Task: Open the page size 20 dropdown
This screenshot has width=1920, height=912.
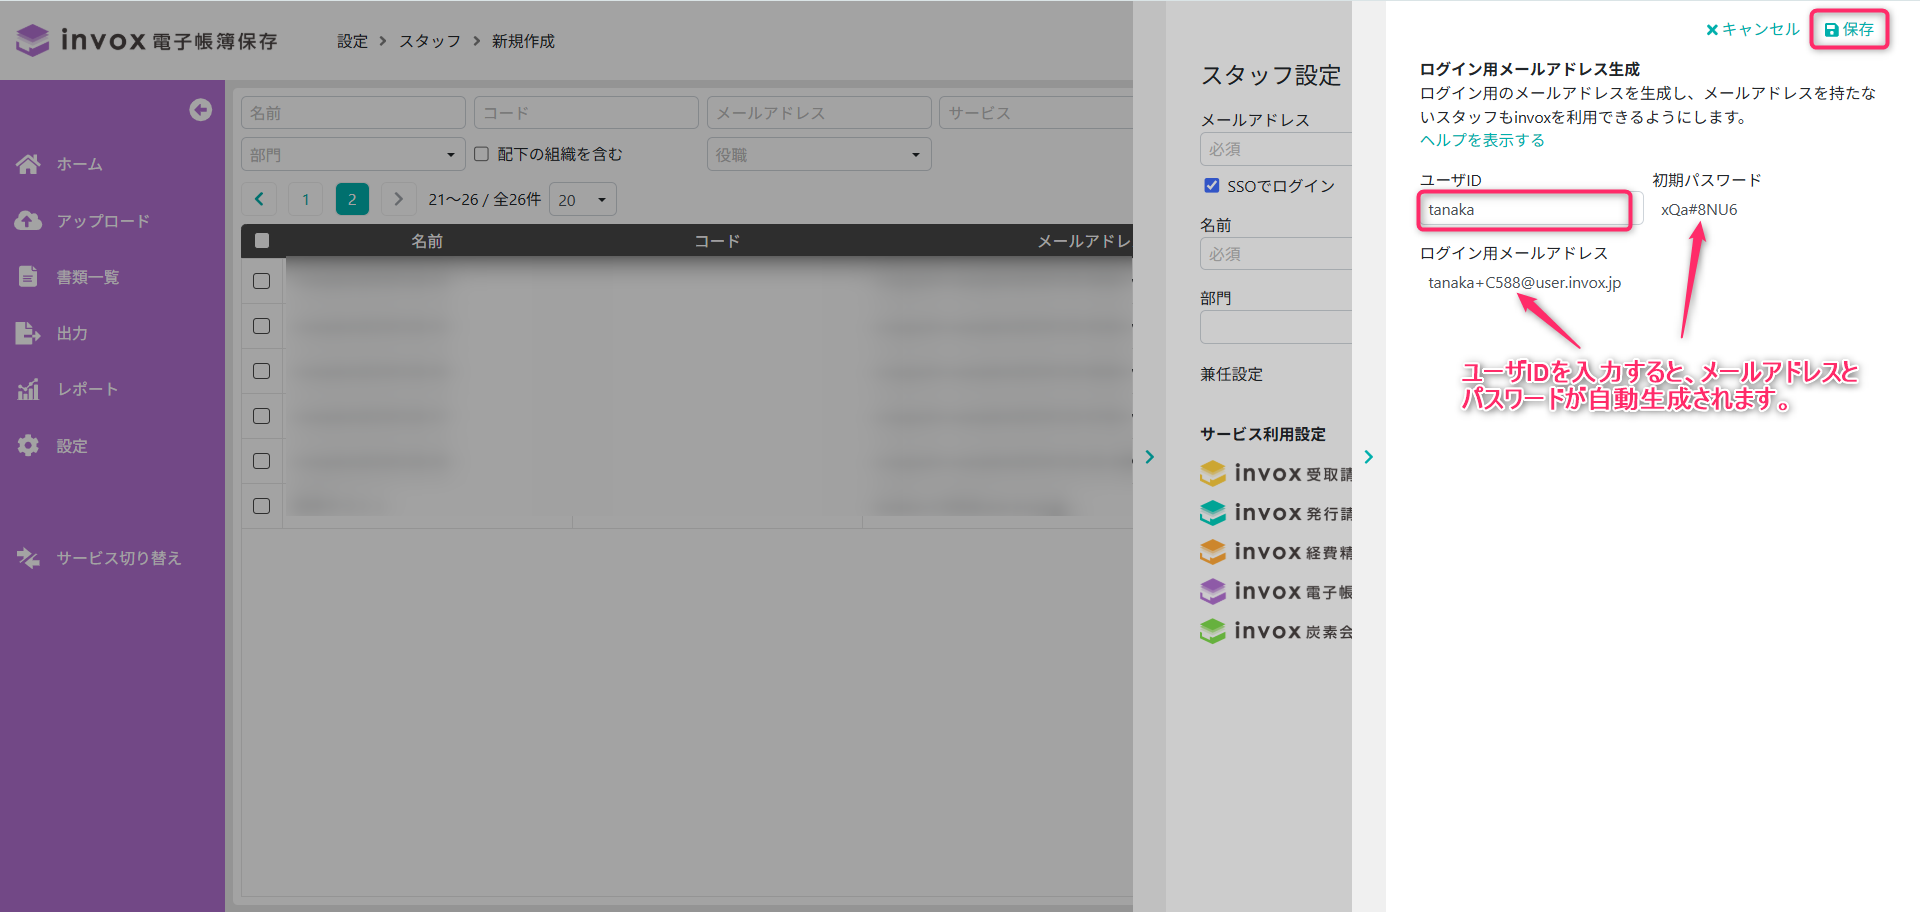Action: coord(583,199)
